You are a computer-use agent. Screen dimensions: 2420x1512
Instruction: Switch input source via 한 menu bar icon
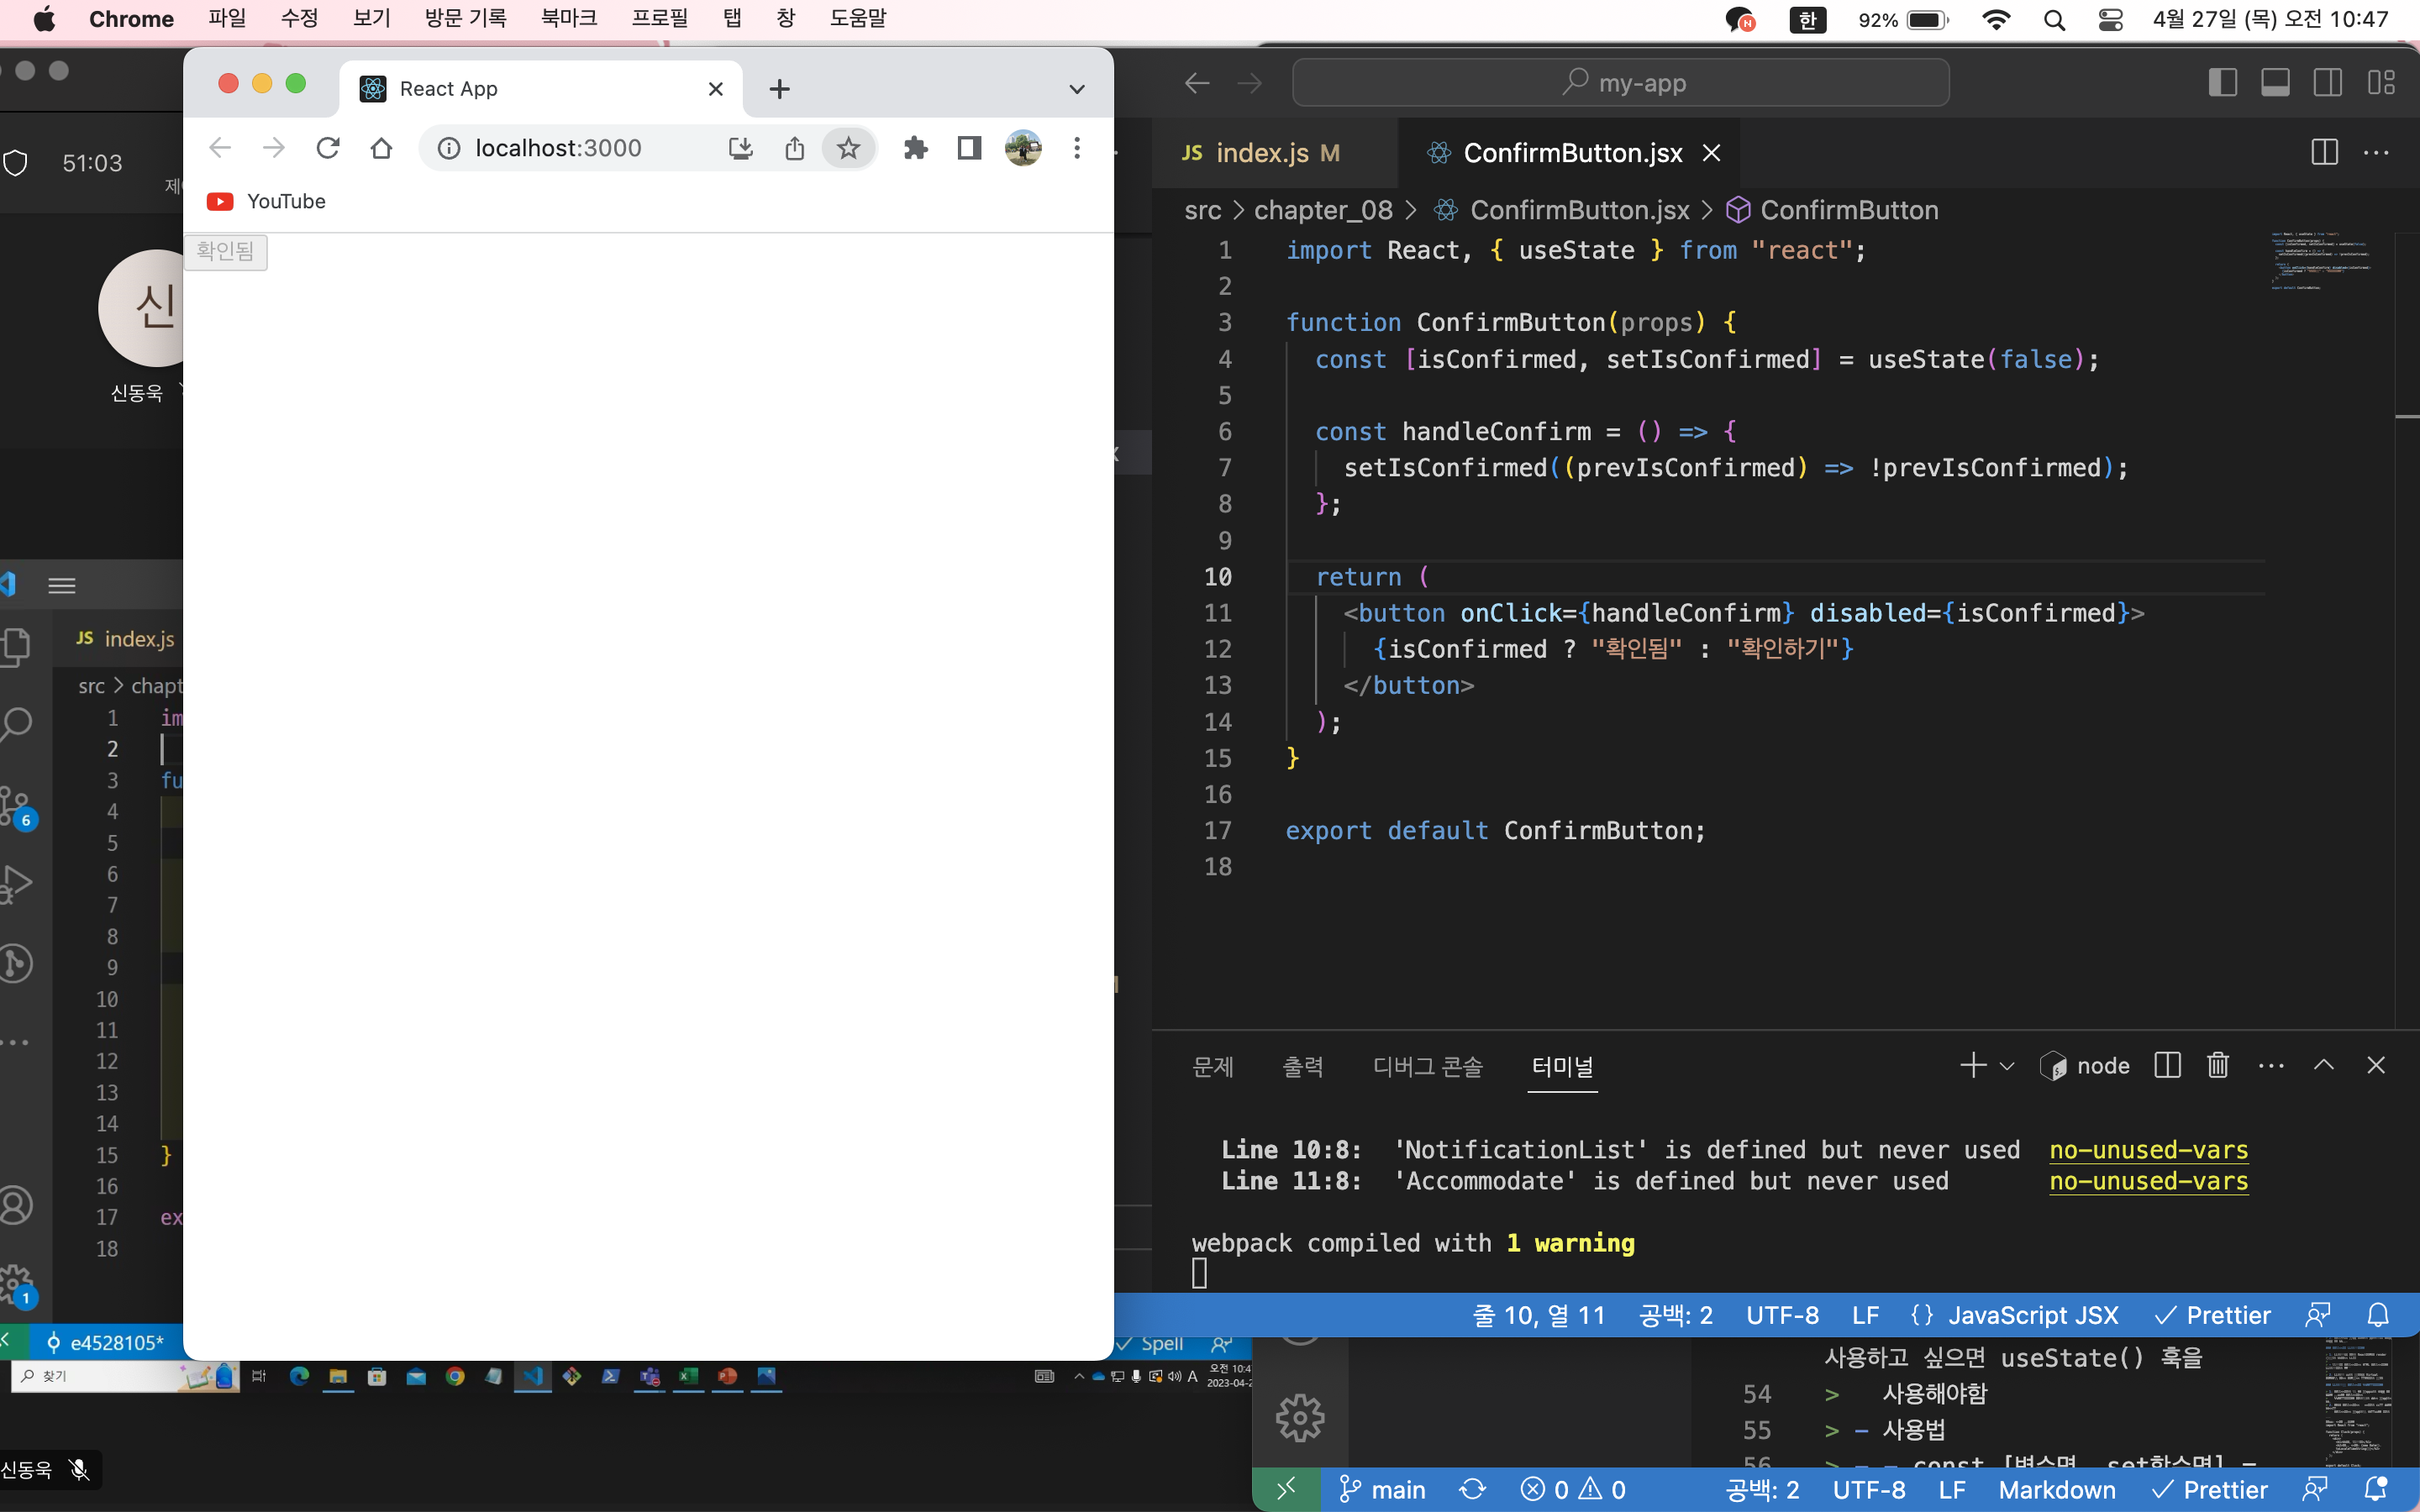(x=1808, y=19)
